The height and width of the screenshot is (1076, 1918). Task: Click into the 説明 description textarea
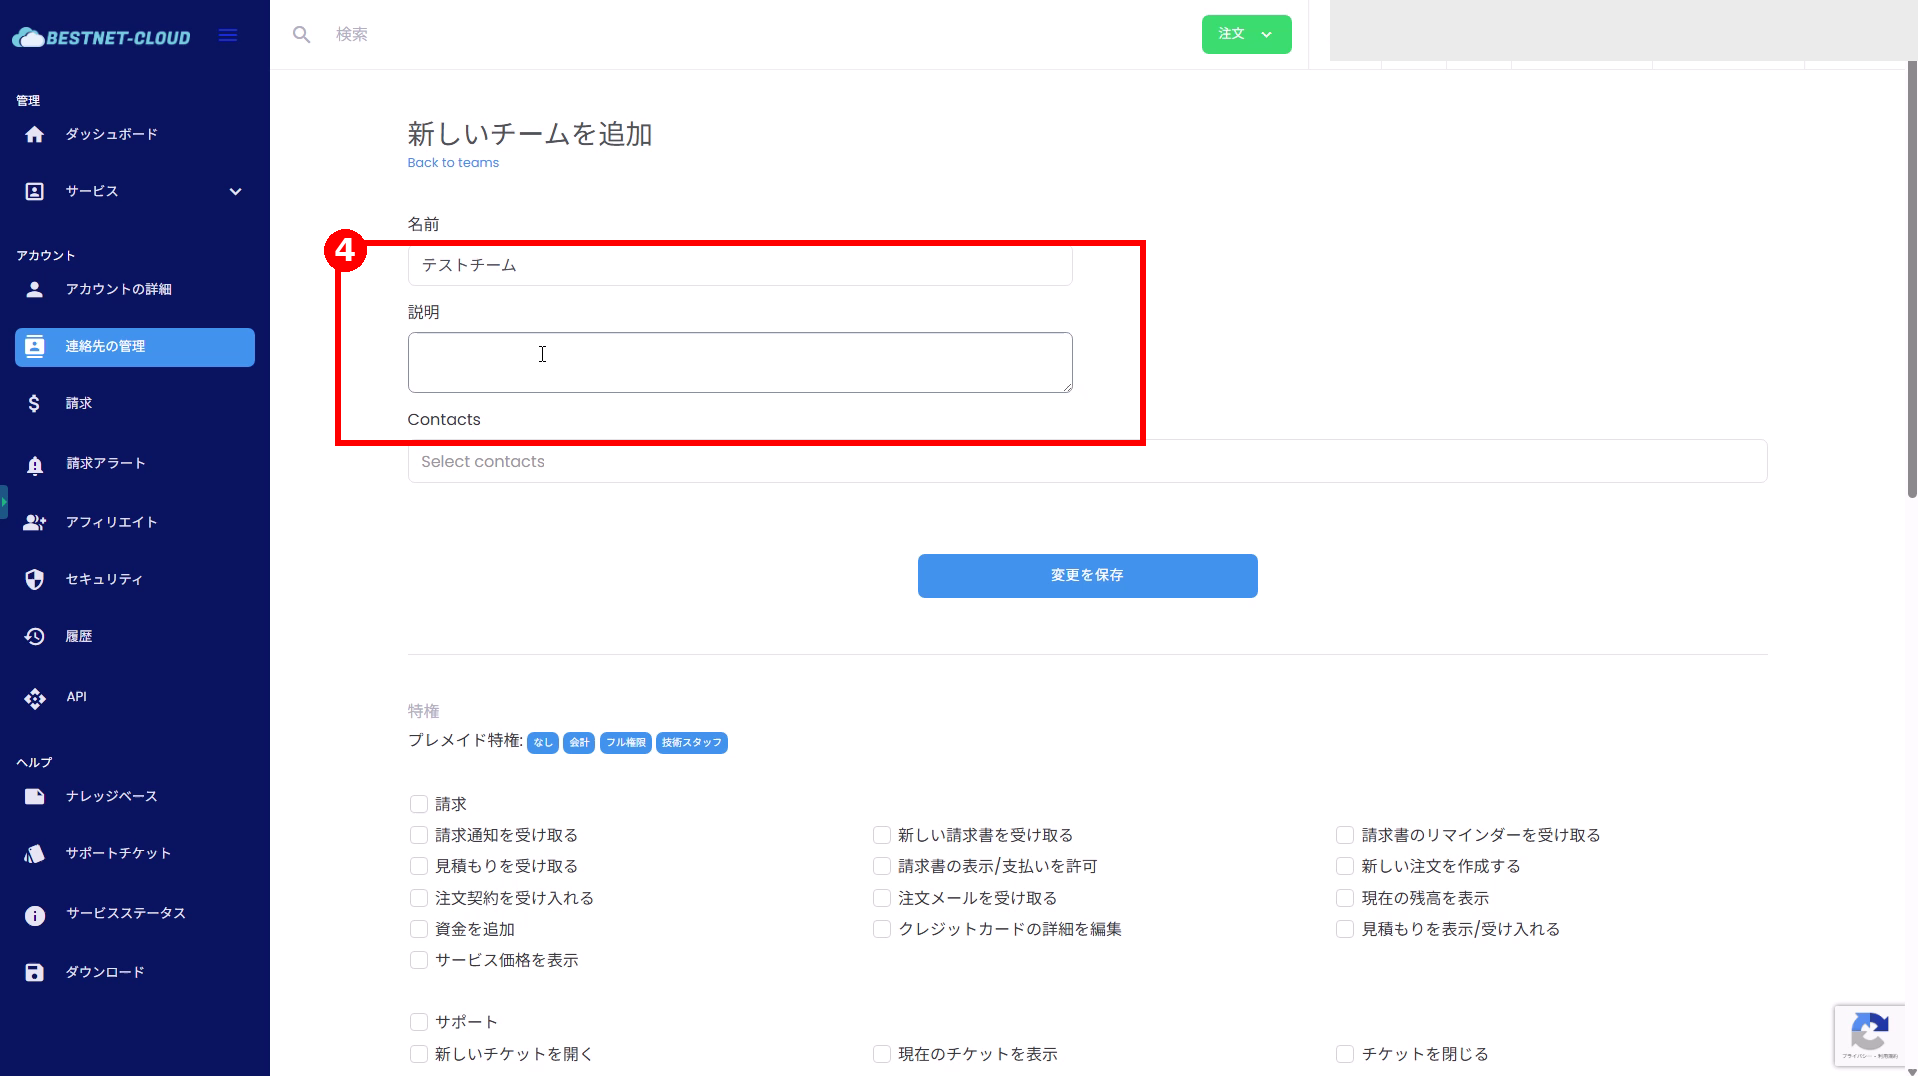tap(739, 362)
